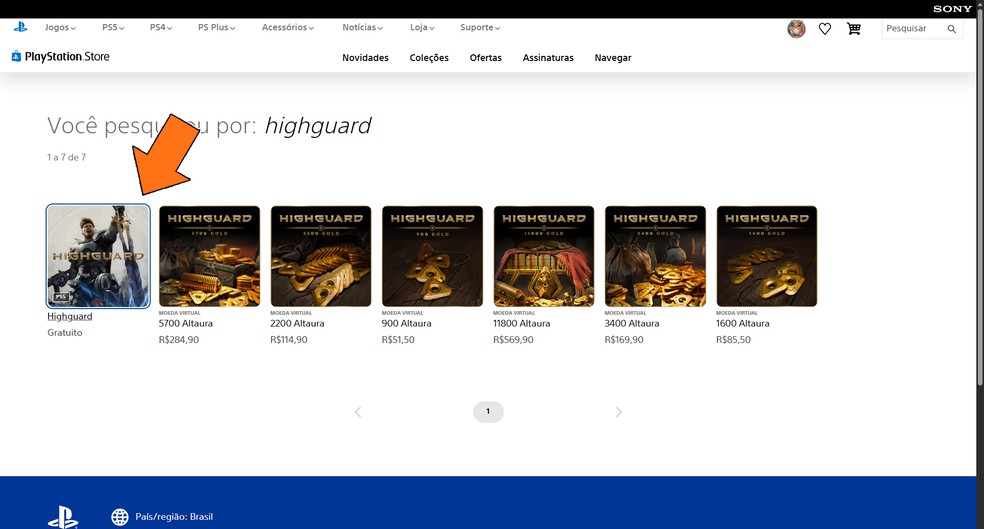This screenshot has height=529, width=984.
Task: Click the 900 Altaura product title
Action: tap(407, 324)
